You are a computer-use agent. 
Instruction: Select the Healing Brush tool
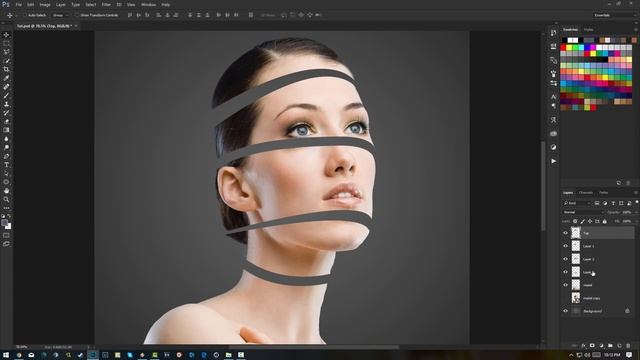tap(6, 87)
